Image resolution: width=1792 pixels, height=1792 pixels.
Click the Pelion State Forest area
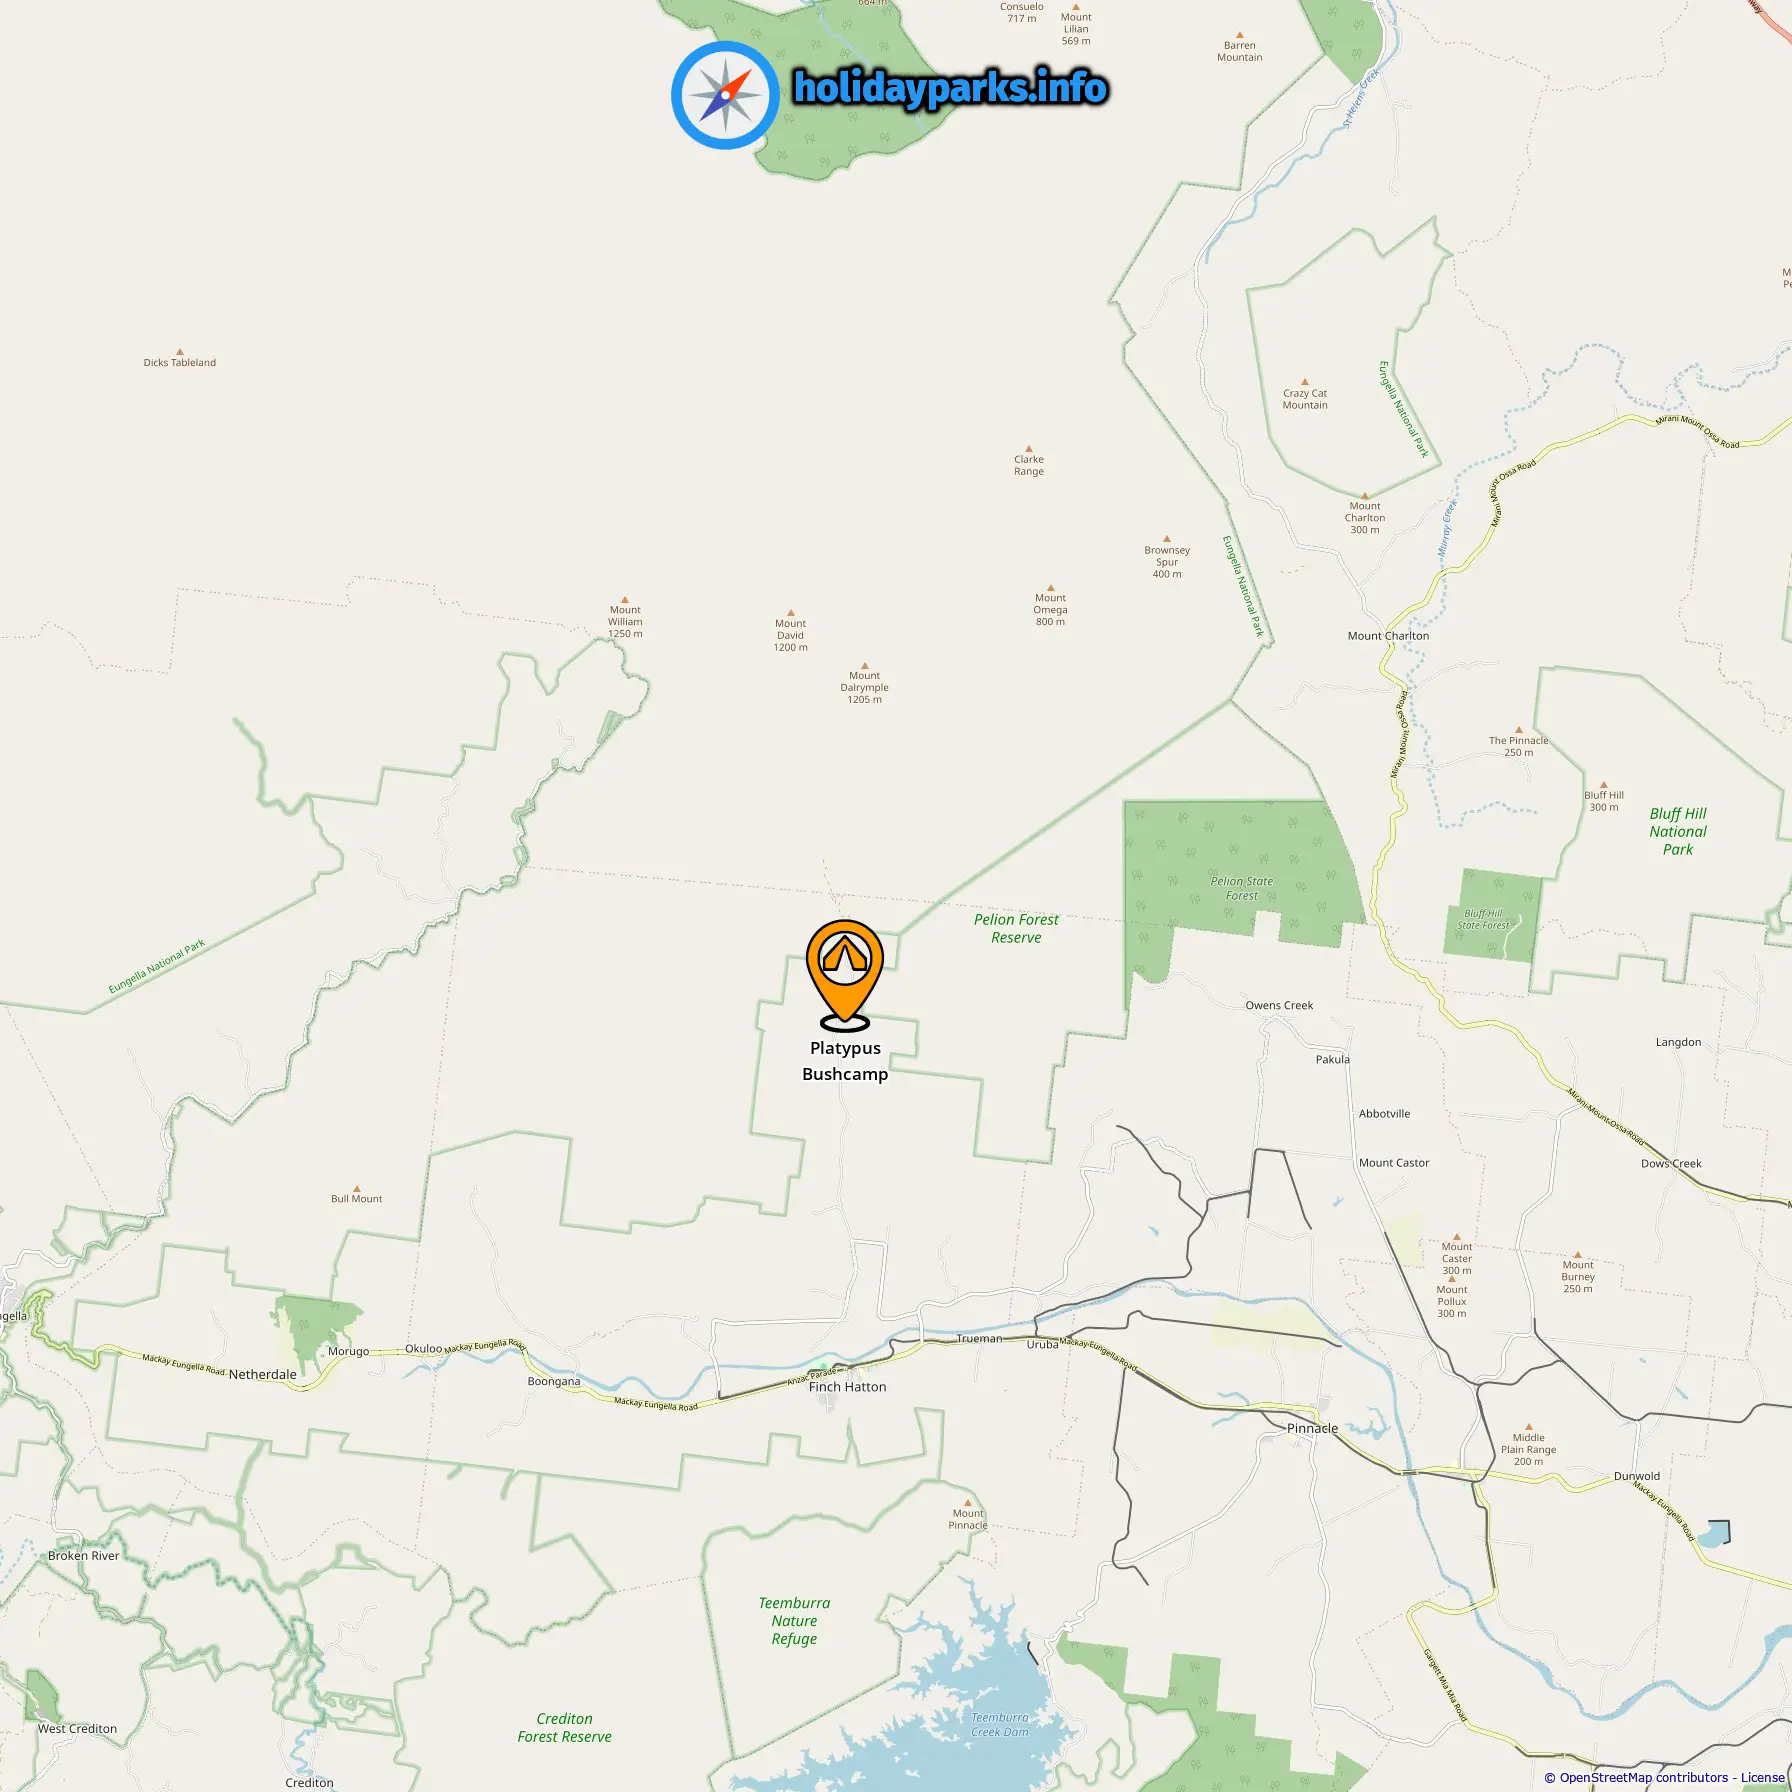(1242, 888)
